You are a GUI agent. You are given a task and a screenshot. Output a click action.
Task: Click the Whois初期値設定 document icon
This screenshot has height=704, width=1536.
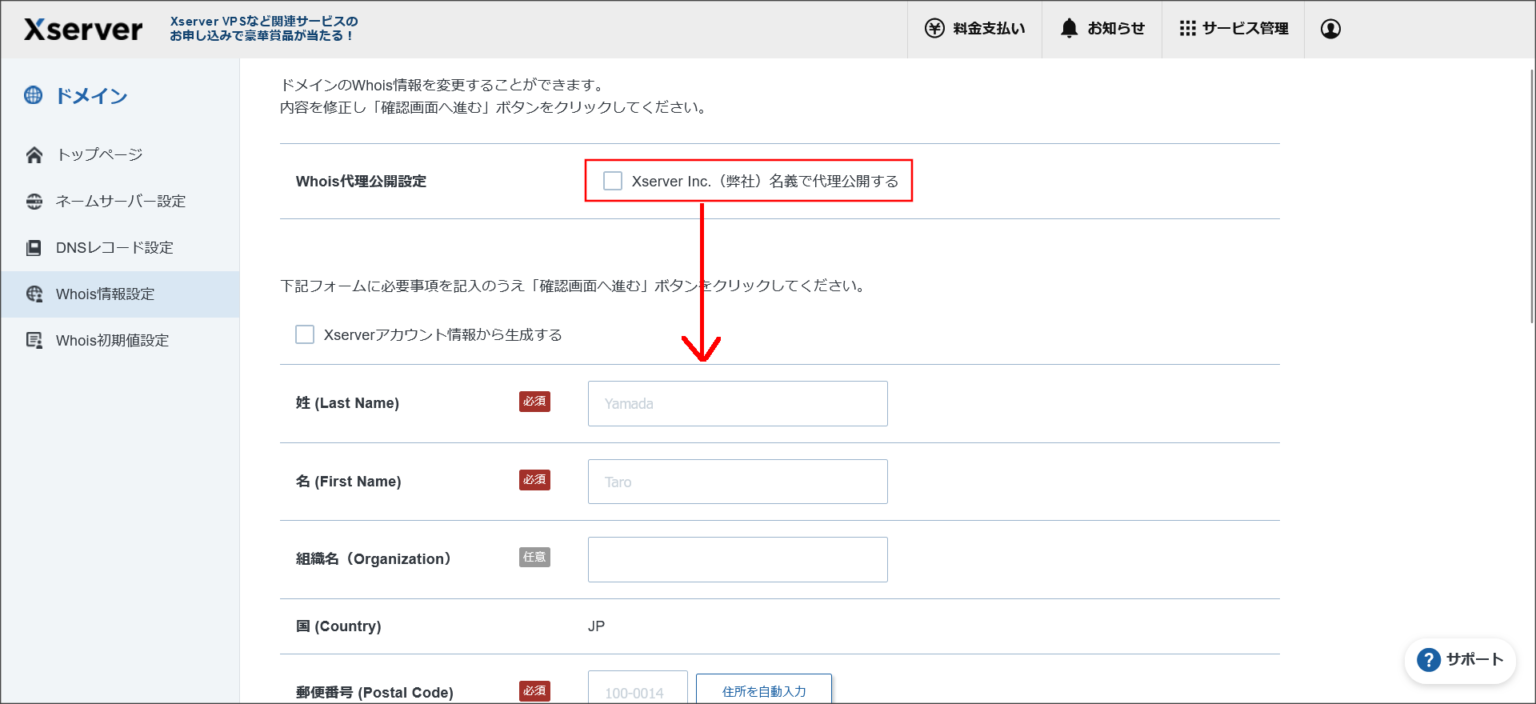35,340
